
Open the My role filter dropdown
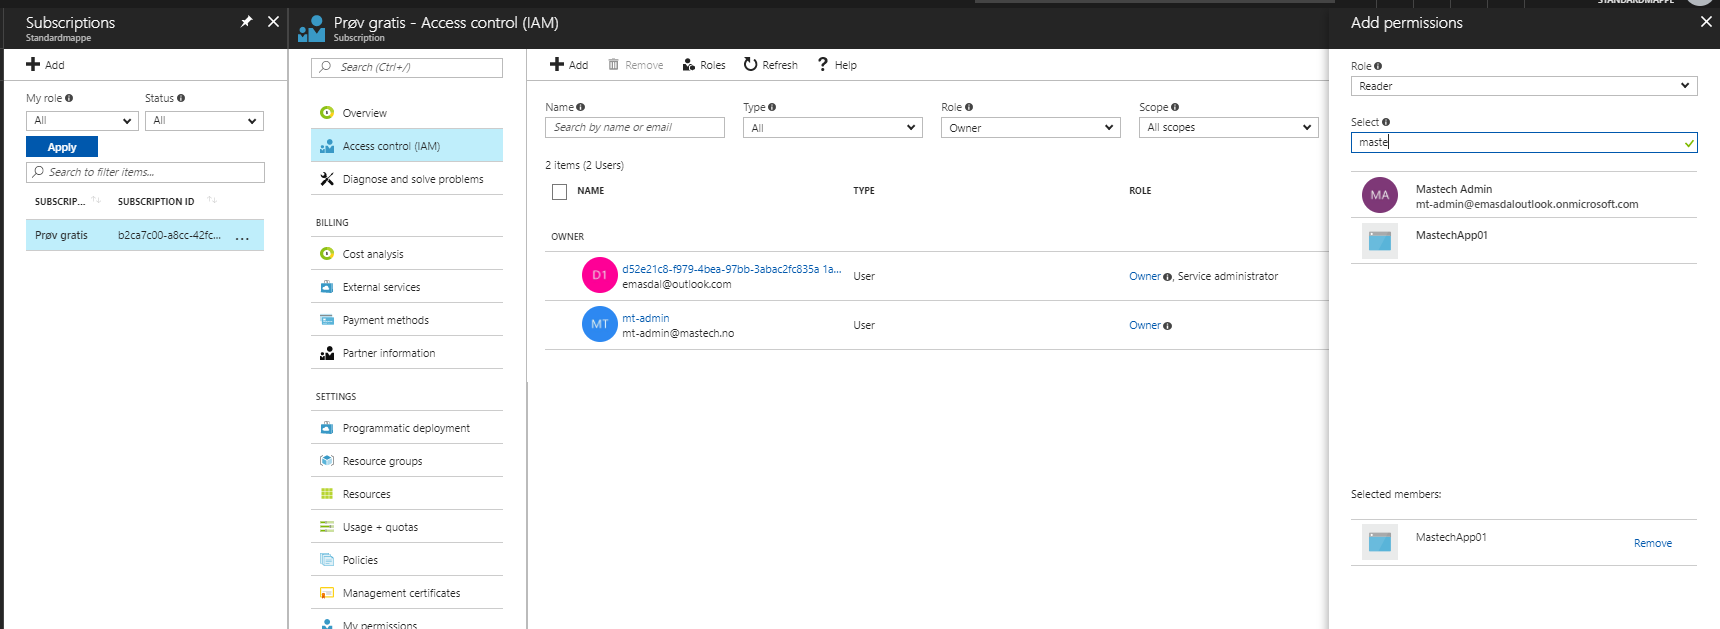82,121
